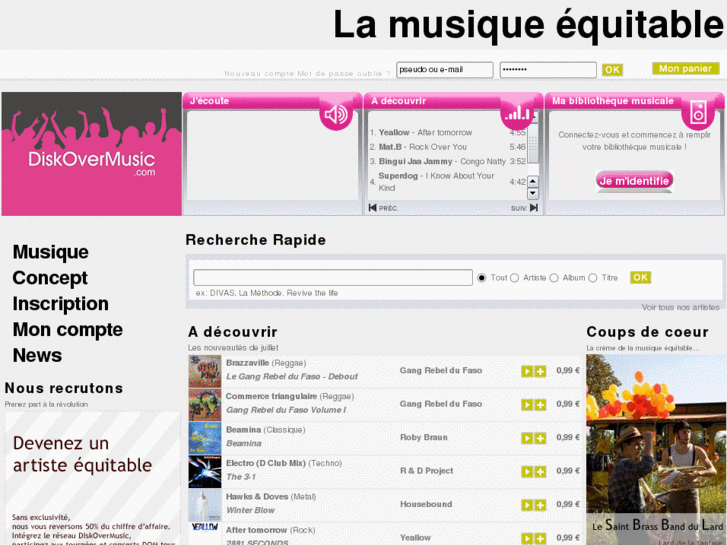Click the speaker icon in J'écoute panel
The image size is (727, 545).
[x=336, y=114]
